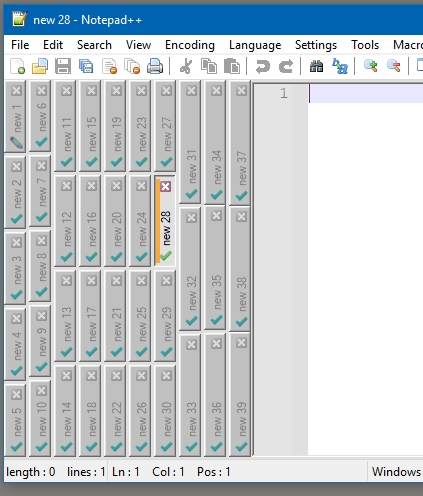The width and height of the screenshot is (423, 496).
Task: Save all documents with the stacked floppy icon
Action: pos(86,66)
